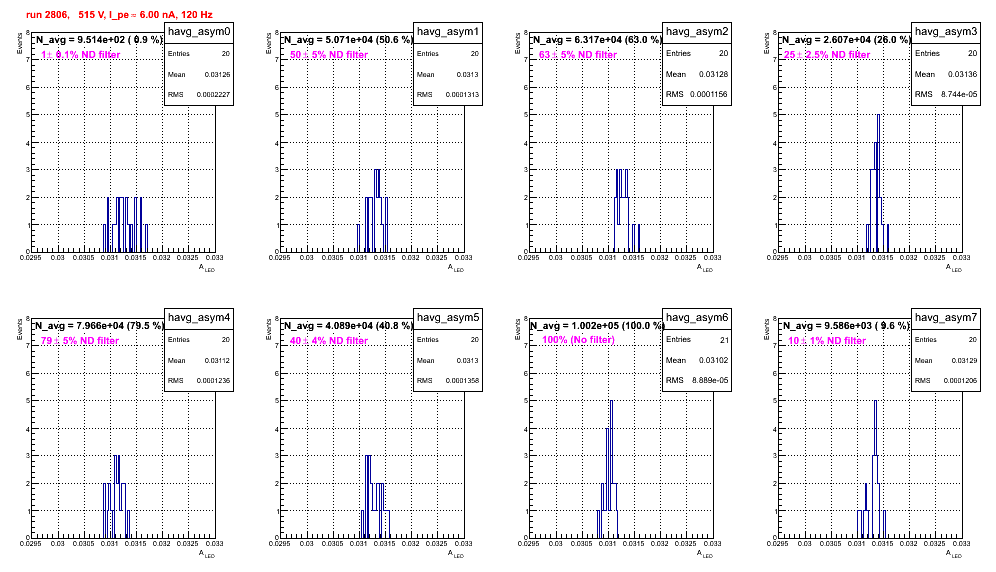This screenshot has width=996, height=572.
Task: Click N_avg = 6.317e+04 label
Action: (597, 40)
